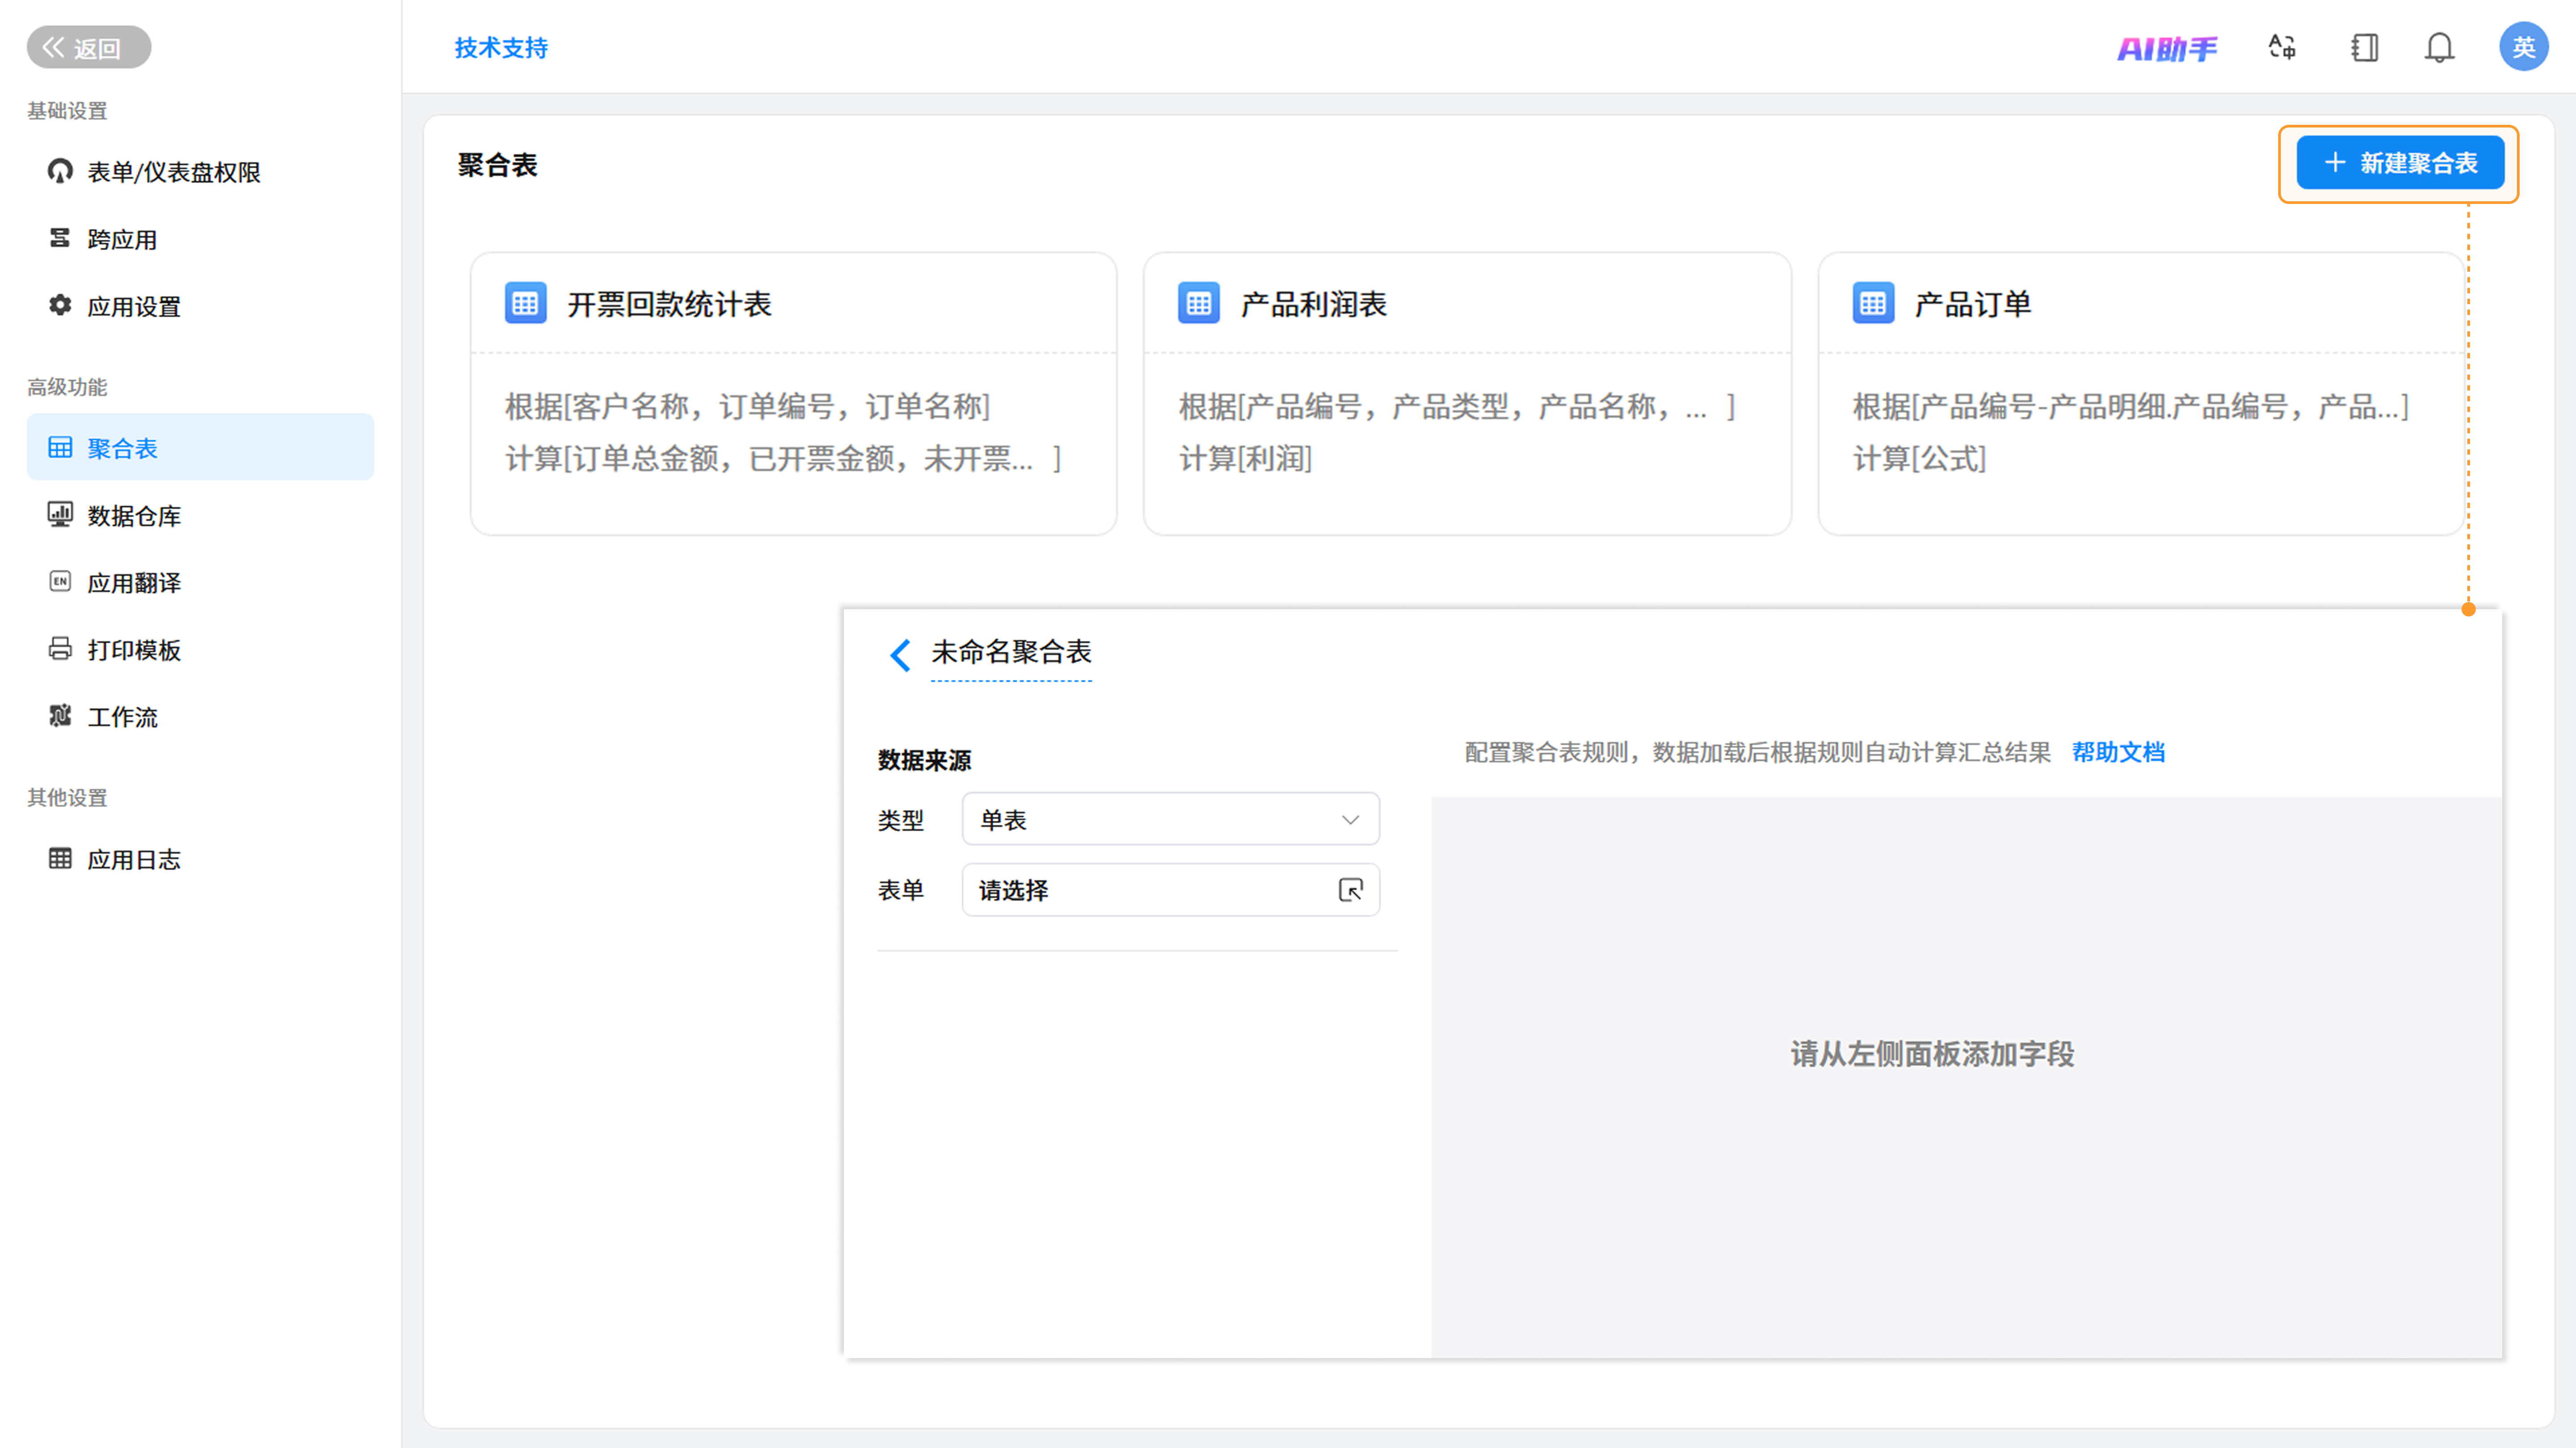Open the 产品利润表 card

(1467, 393)
